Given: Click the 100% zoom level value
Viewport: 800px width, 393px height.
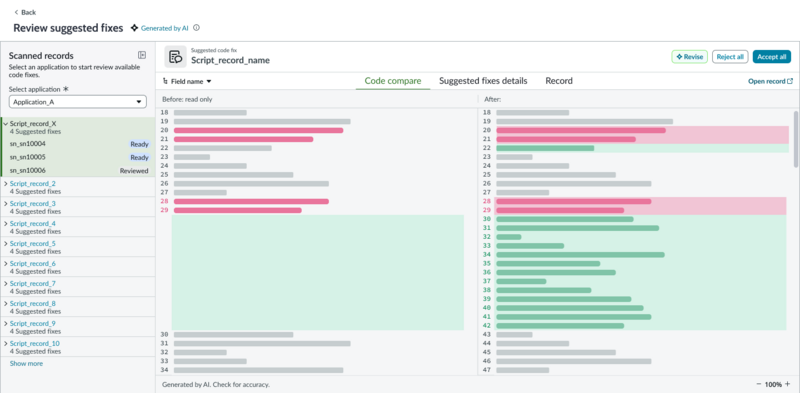Looking at the screenshot, I should pyautogui.click(x=773, y=384).
